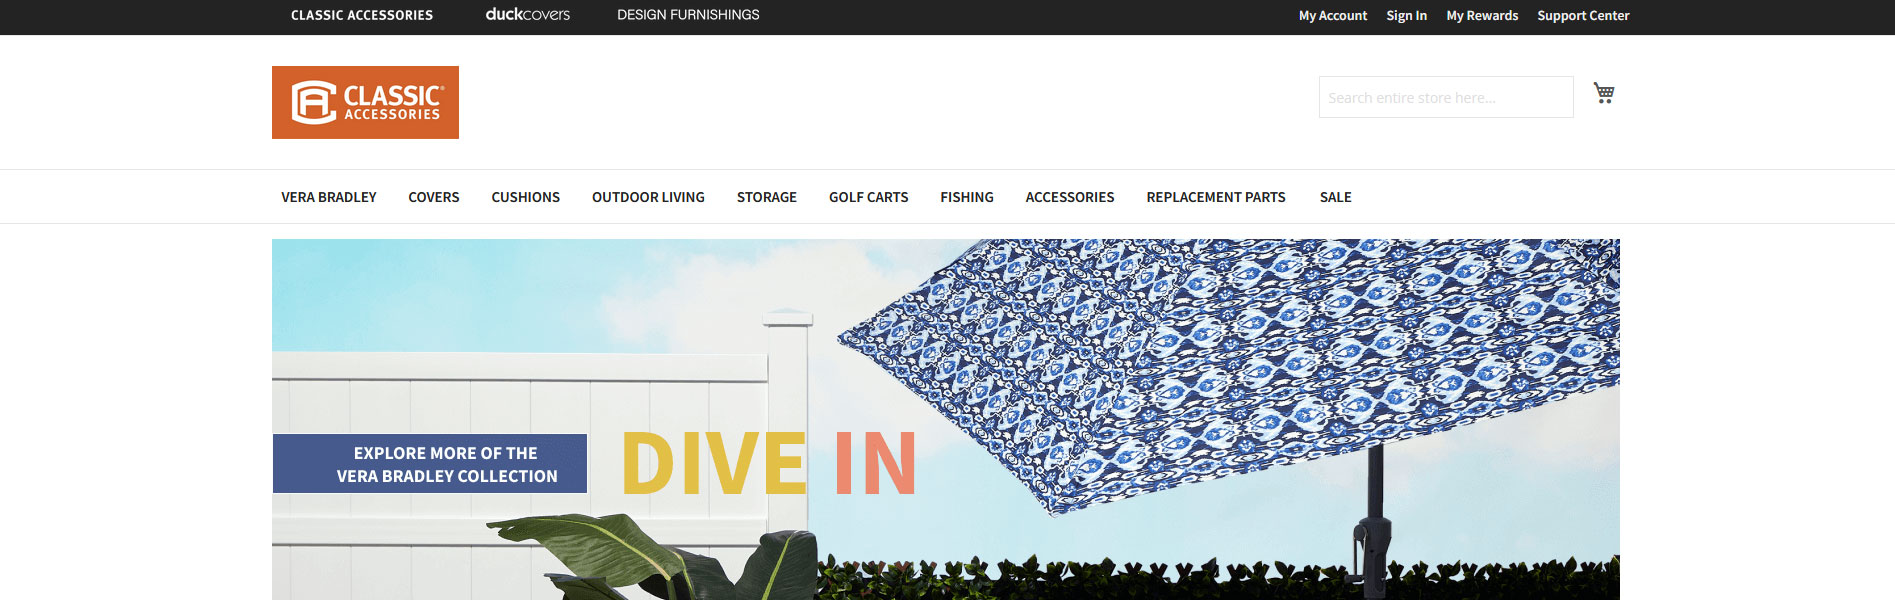Image resolution: width=1895 pixels, height=600 pixels.
Task: Open the shopping cart icon
Action: pyautogui.click(x=1604, y=93)
